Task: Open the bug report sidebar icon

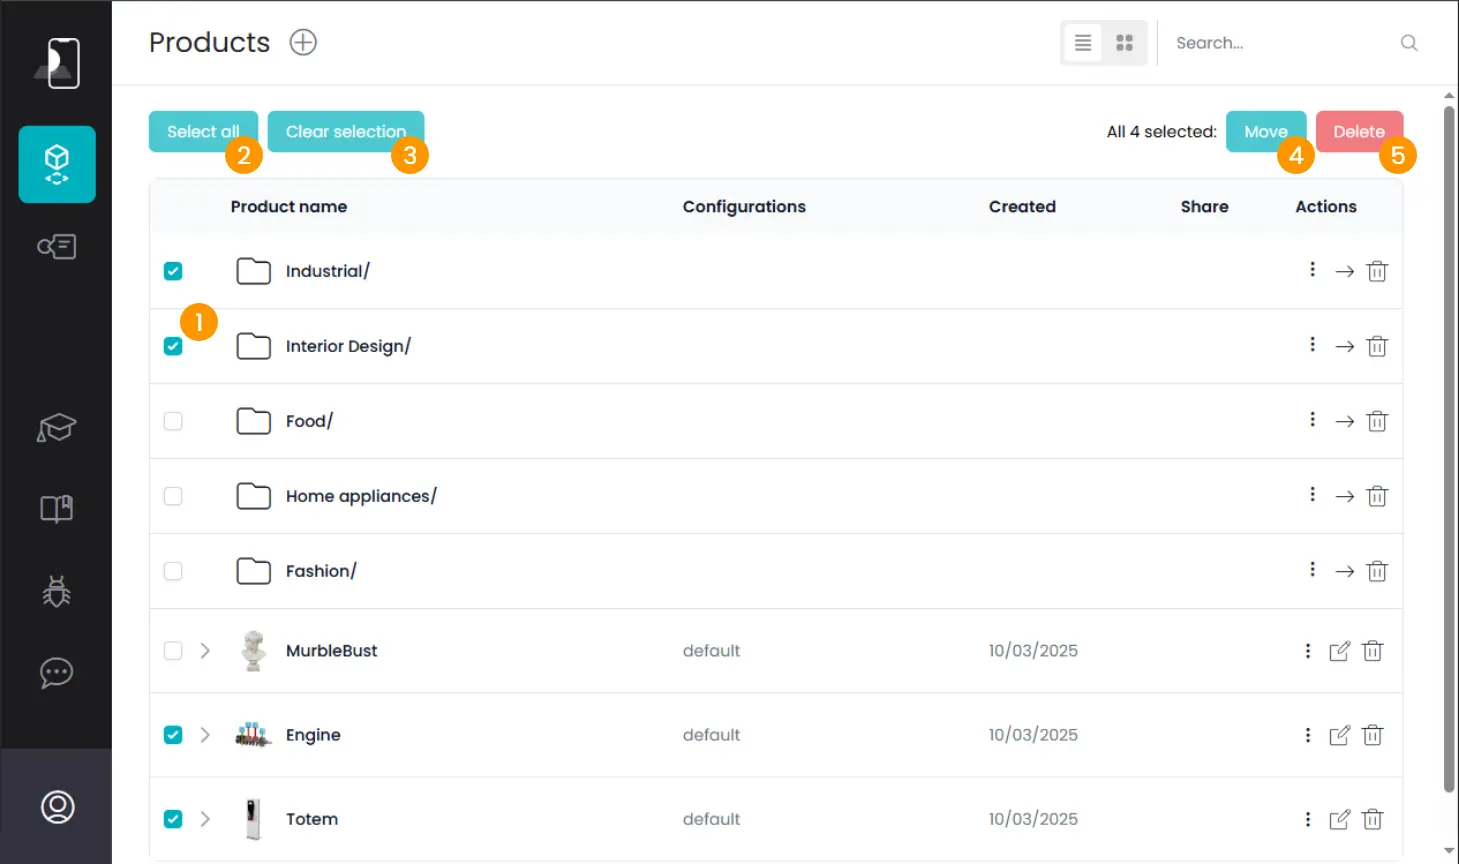Action: coord(57,592)
